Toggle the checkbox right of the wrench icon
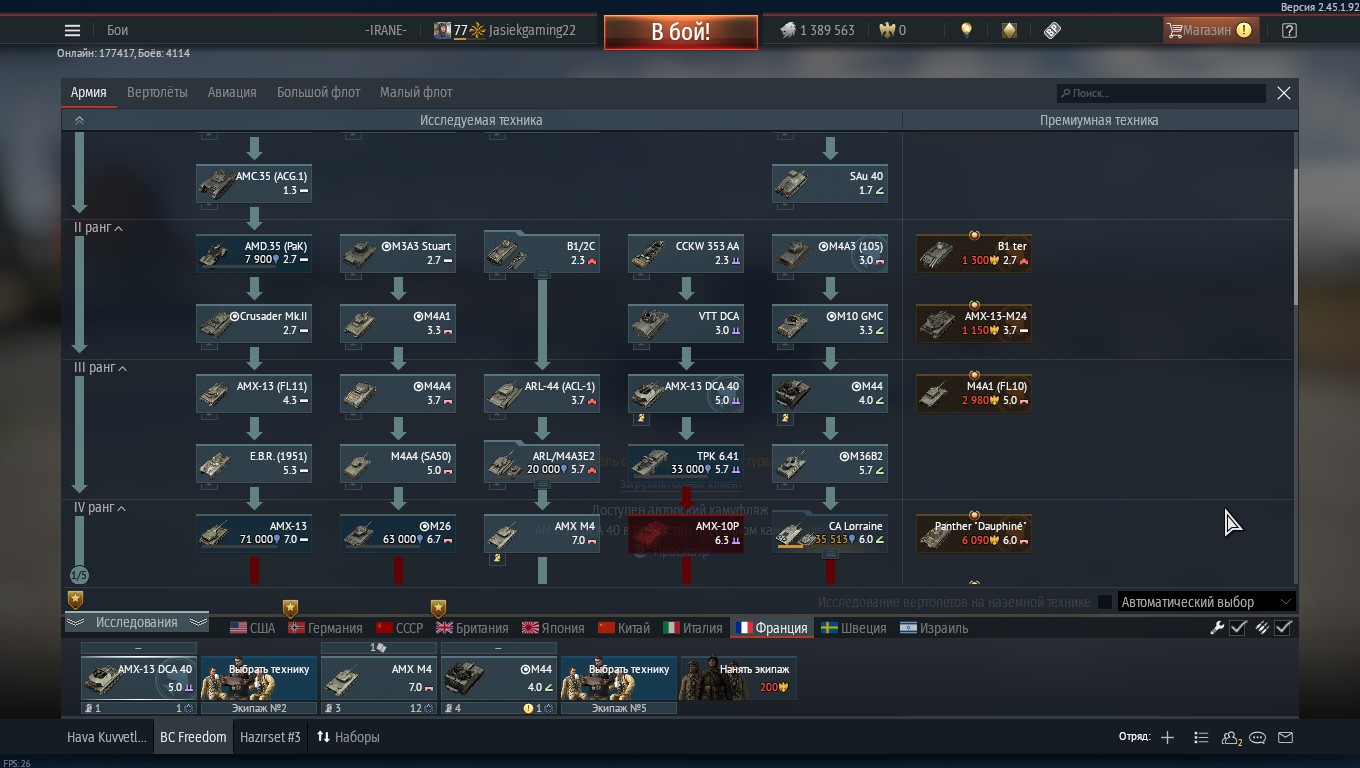Viewport: 1360px width, 768px height. (1238, 628)
